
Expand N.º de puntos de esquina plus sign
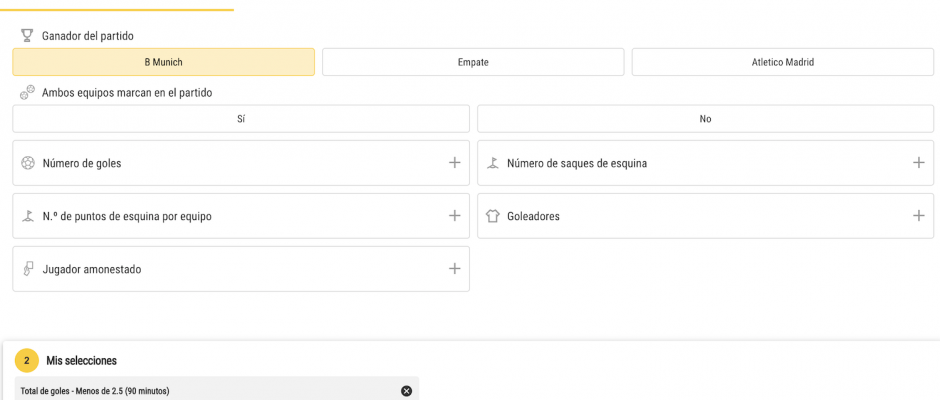(x=454, y=215)
